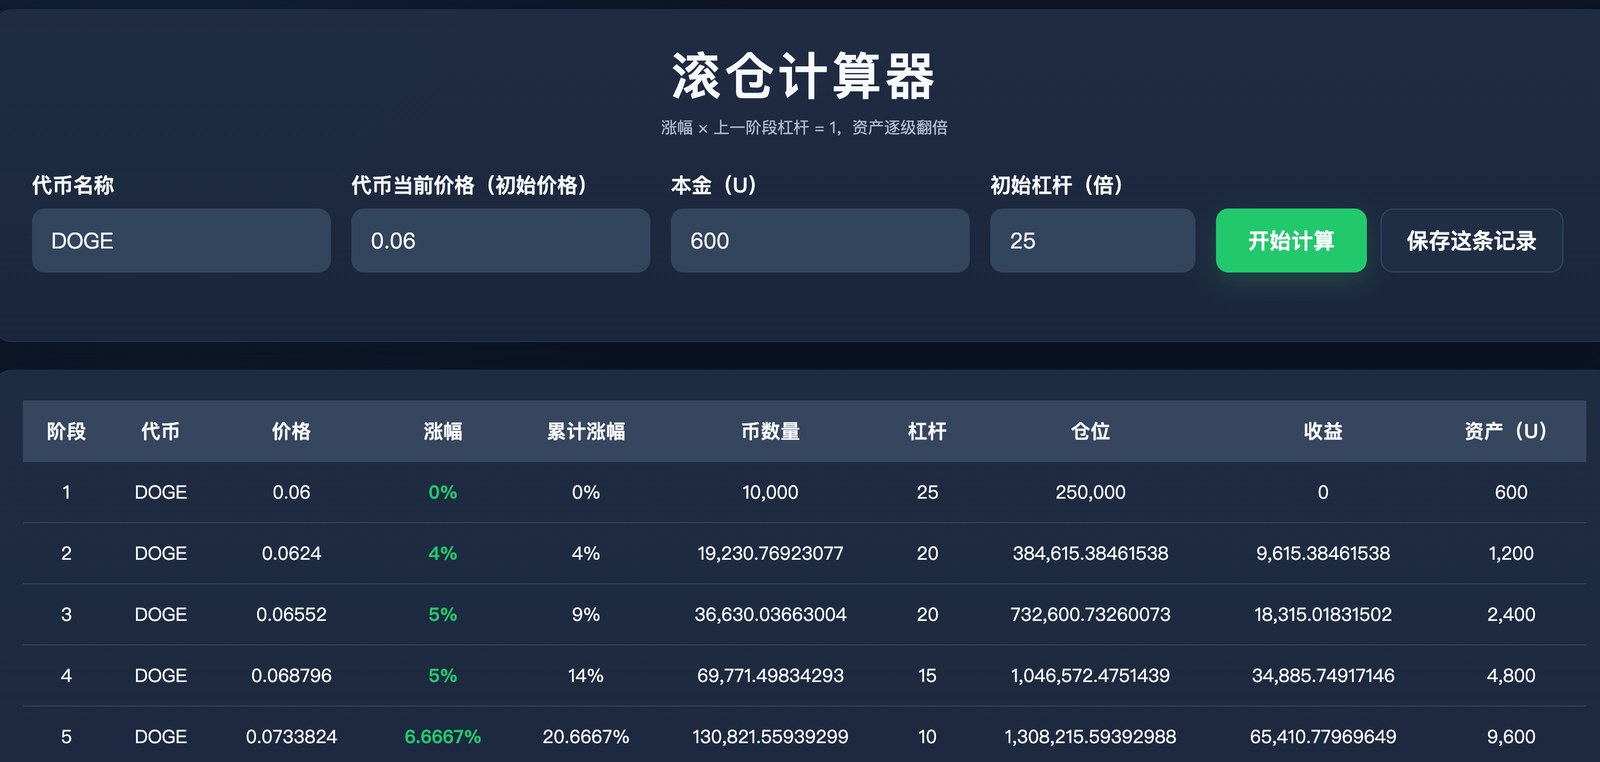Click the asset value 9,600
1600x762 pixels.
tap(1511, 736)
